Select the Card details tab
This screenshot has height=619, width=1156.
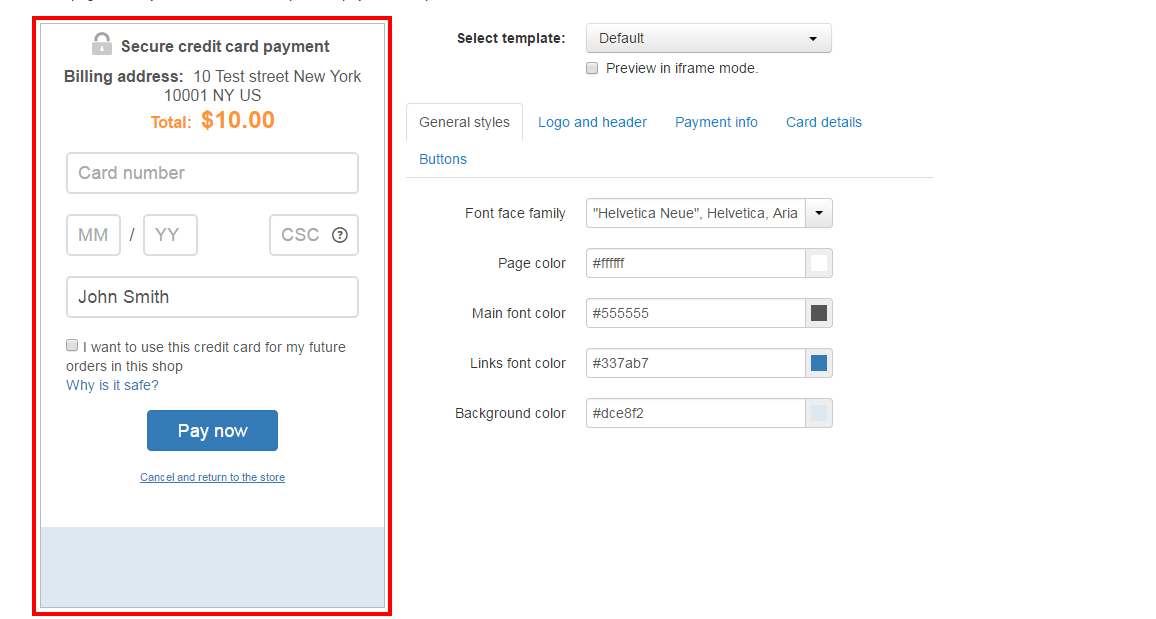click(824, 122)
